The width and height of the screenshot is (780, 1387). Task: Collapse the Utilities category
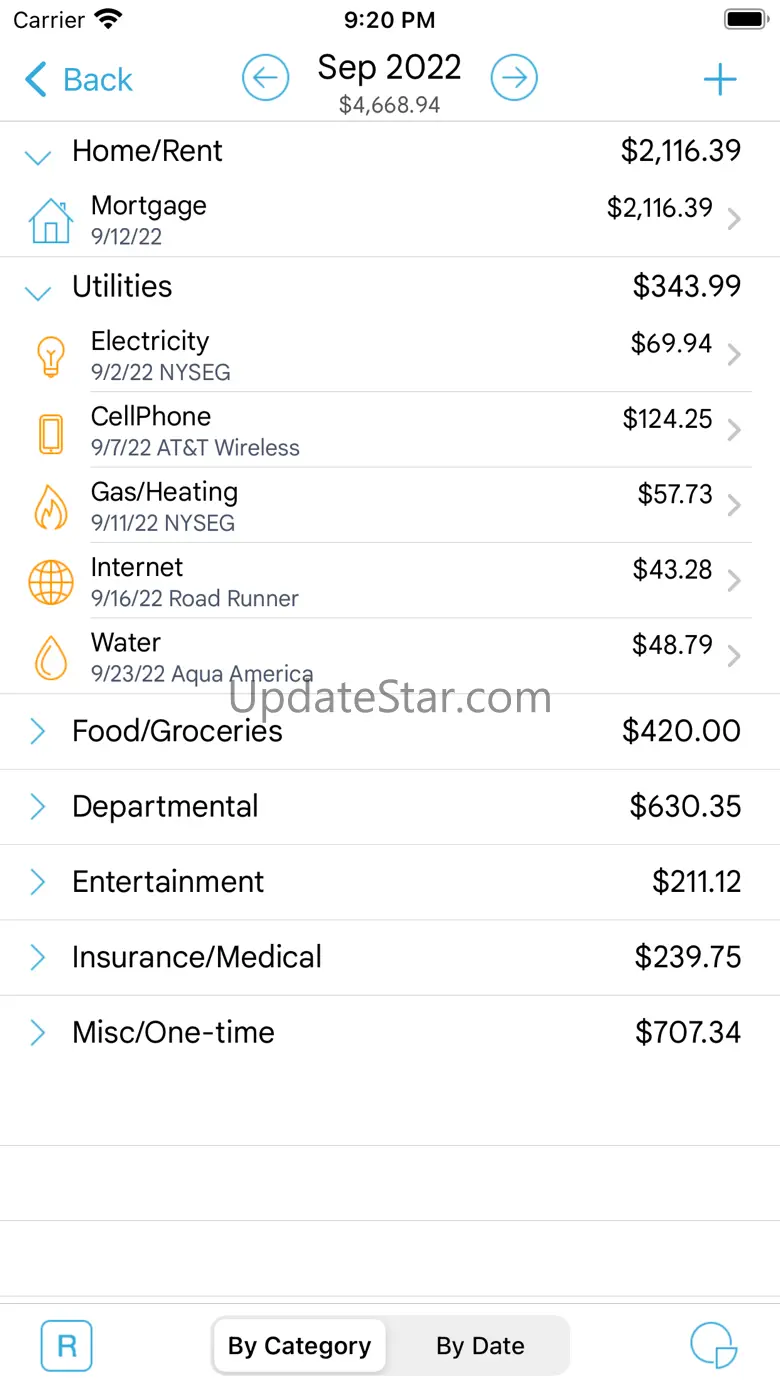point(38,291)
